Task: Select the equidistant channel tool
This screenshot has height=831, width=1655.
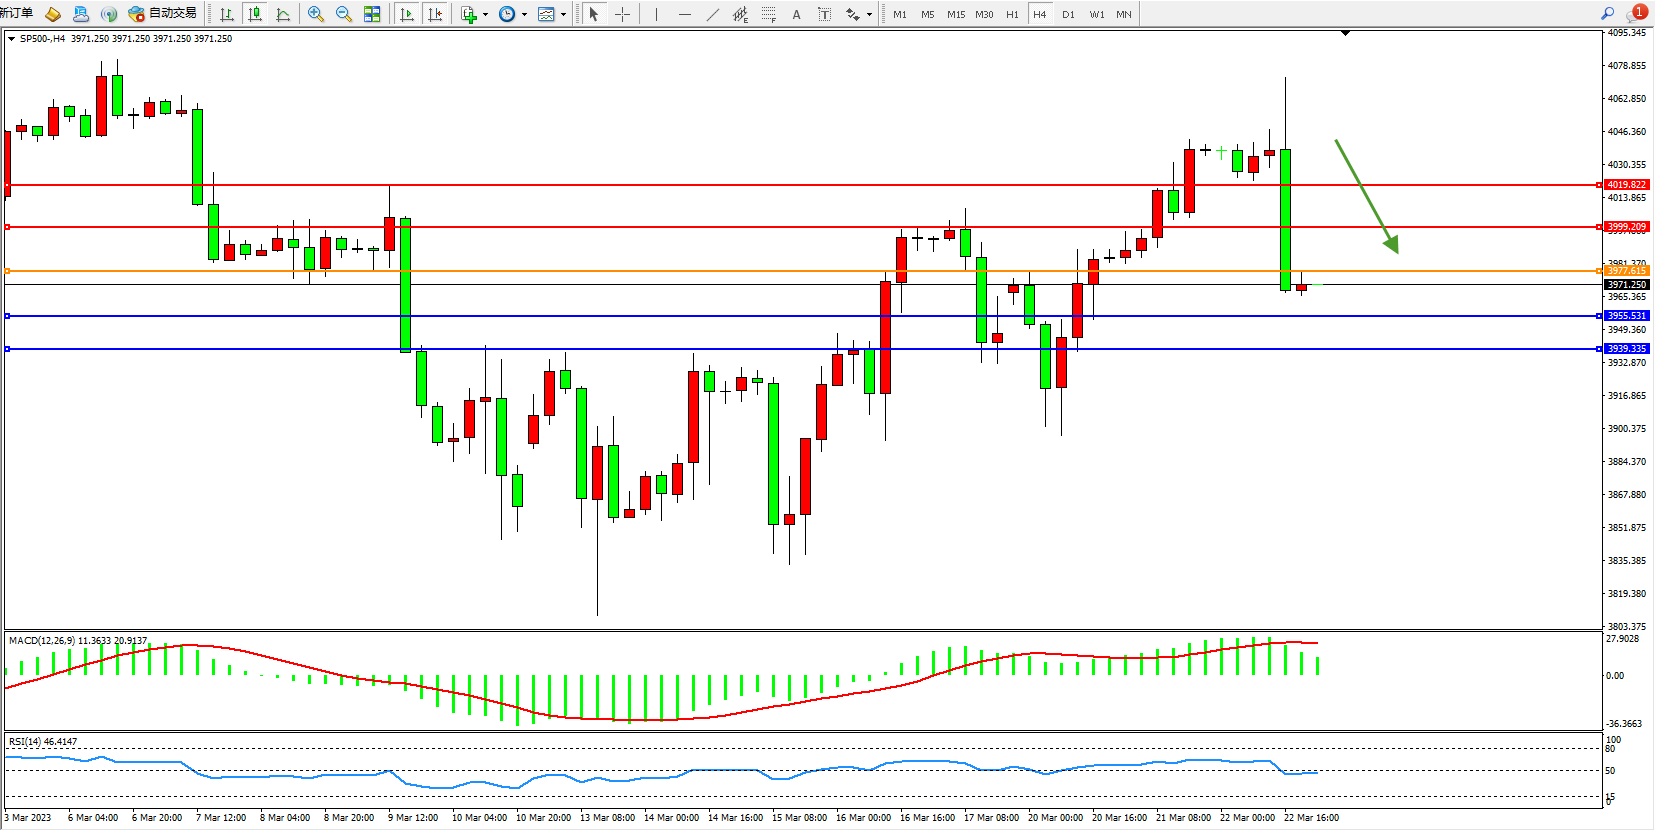Action: 740,14
